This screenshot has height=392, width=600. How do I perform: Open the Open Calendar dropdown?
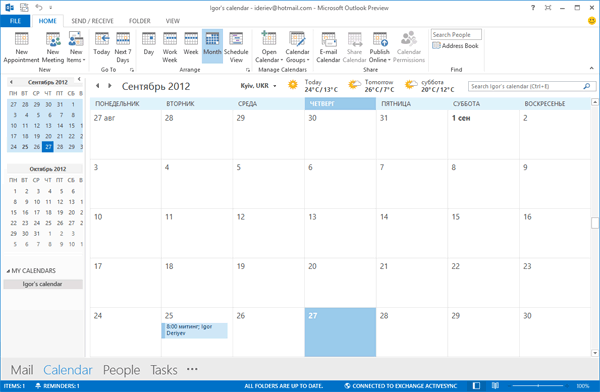(x=269, y=47)
